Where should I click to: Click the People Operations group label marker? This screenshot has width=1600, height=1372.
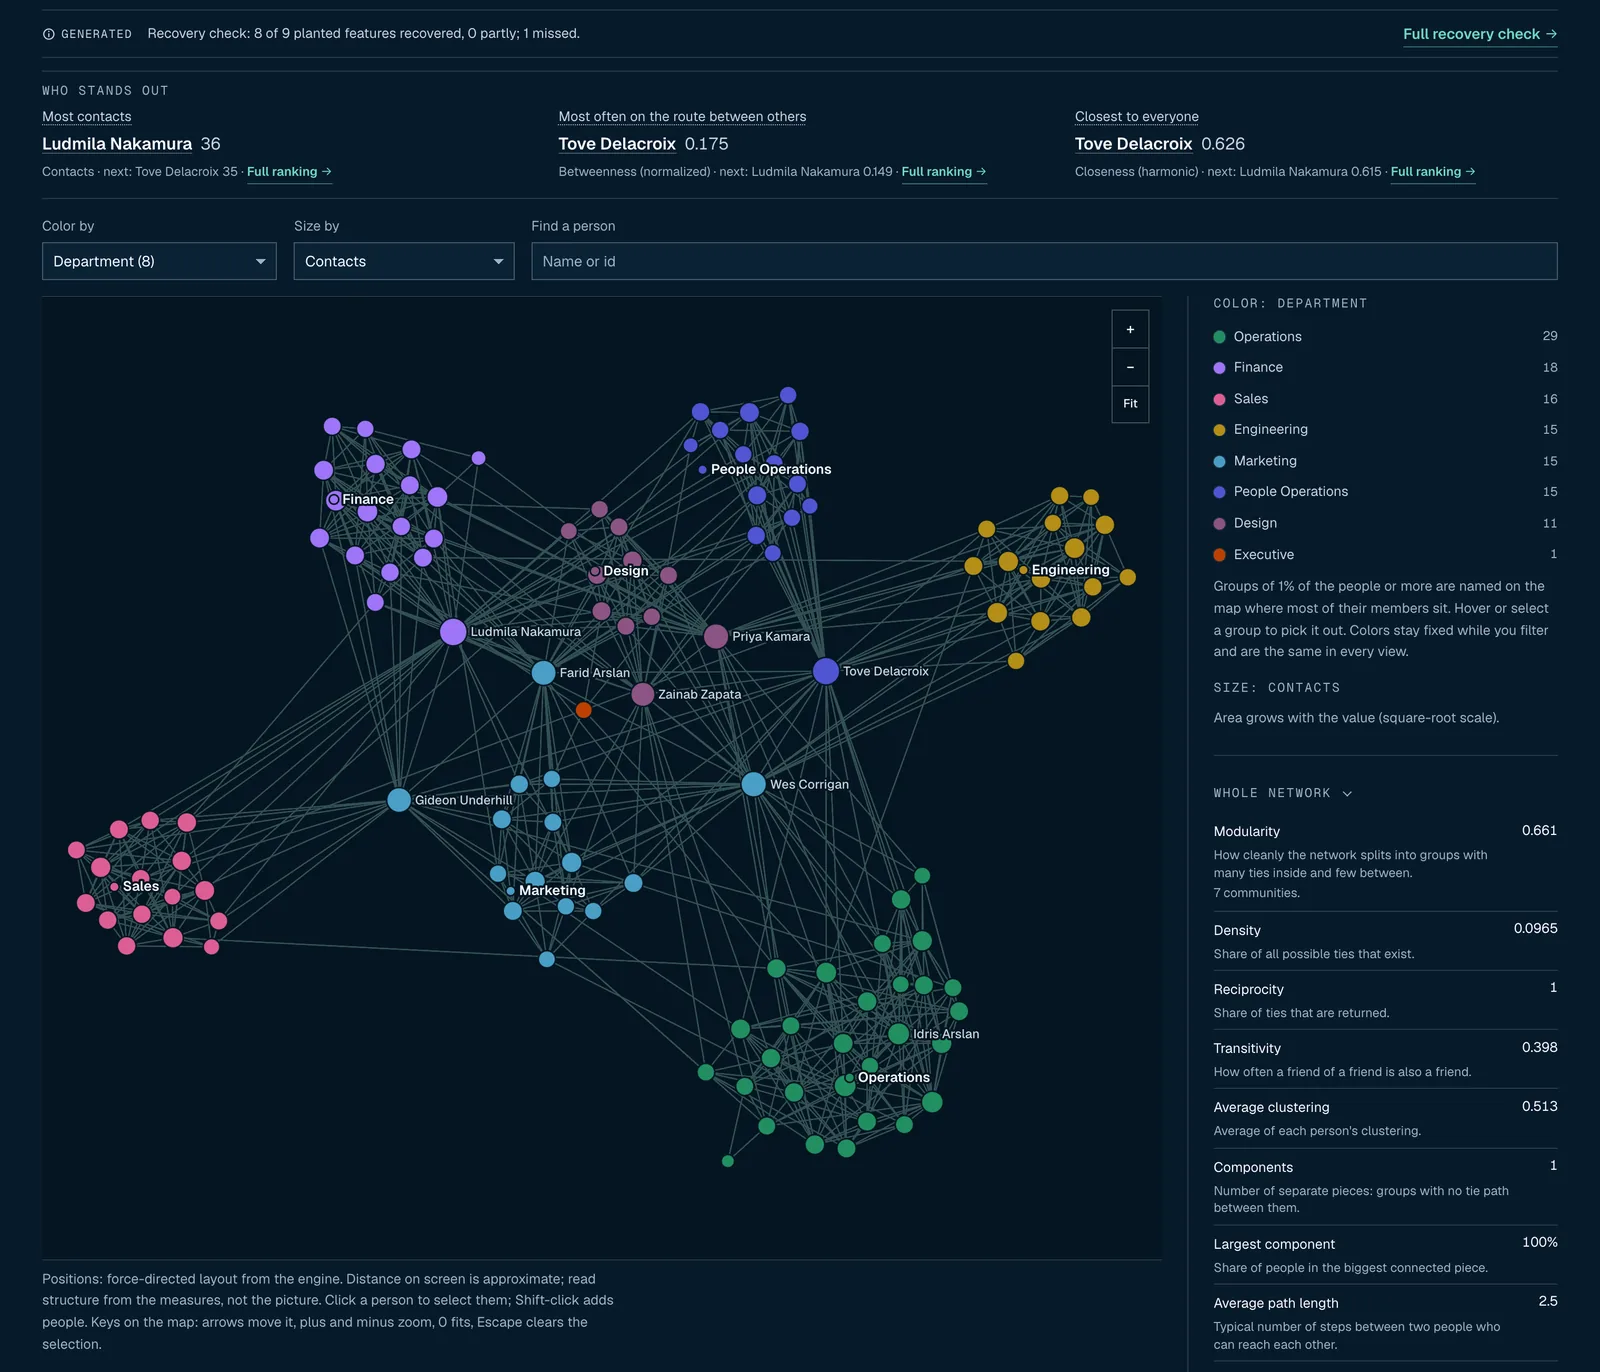702,470
